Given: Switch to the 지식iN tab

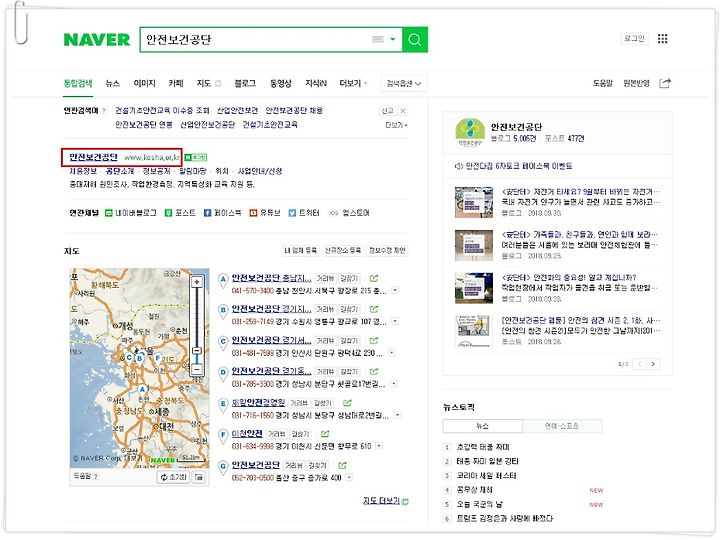Looking at the screenshot, I should (x=316, y=83).
